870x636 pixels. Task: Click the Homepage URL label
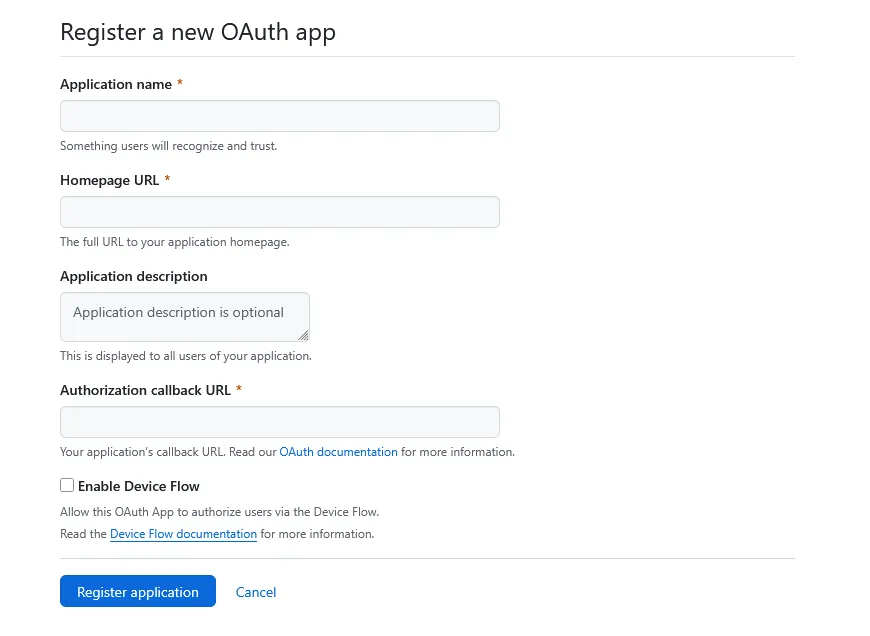click(x=109, y=180)
